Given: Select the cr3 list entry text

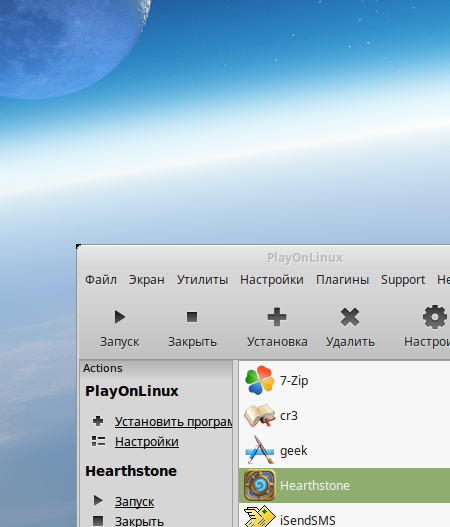Looking at the screenshot, I should click(x=289, y=416).
